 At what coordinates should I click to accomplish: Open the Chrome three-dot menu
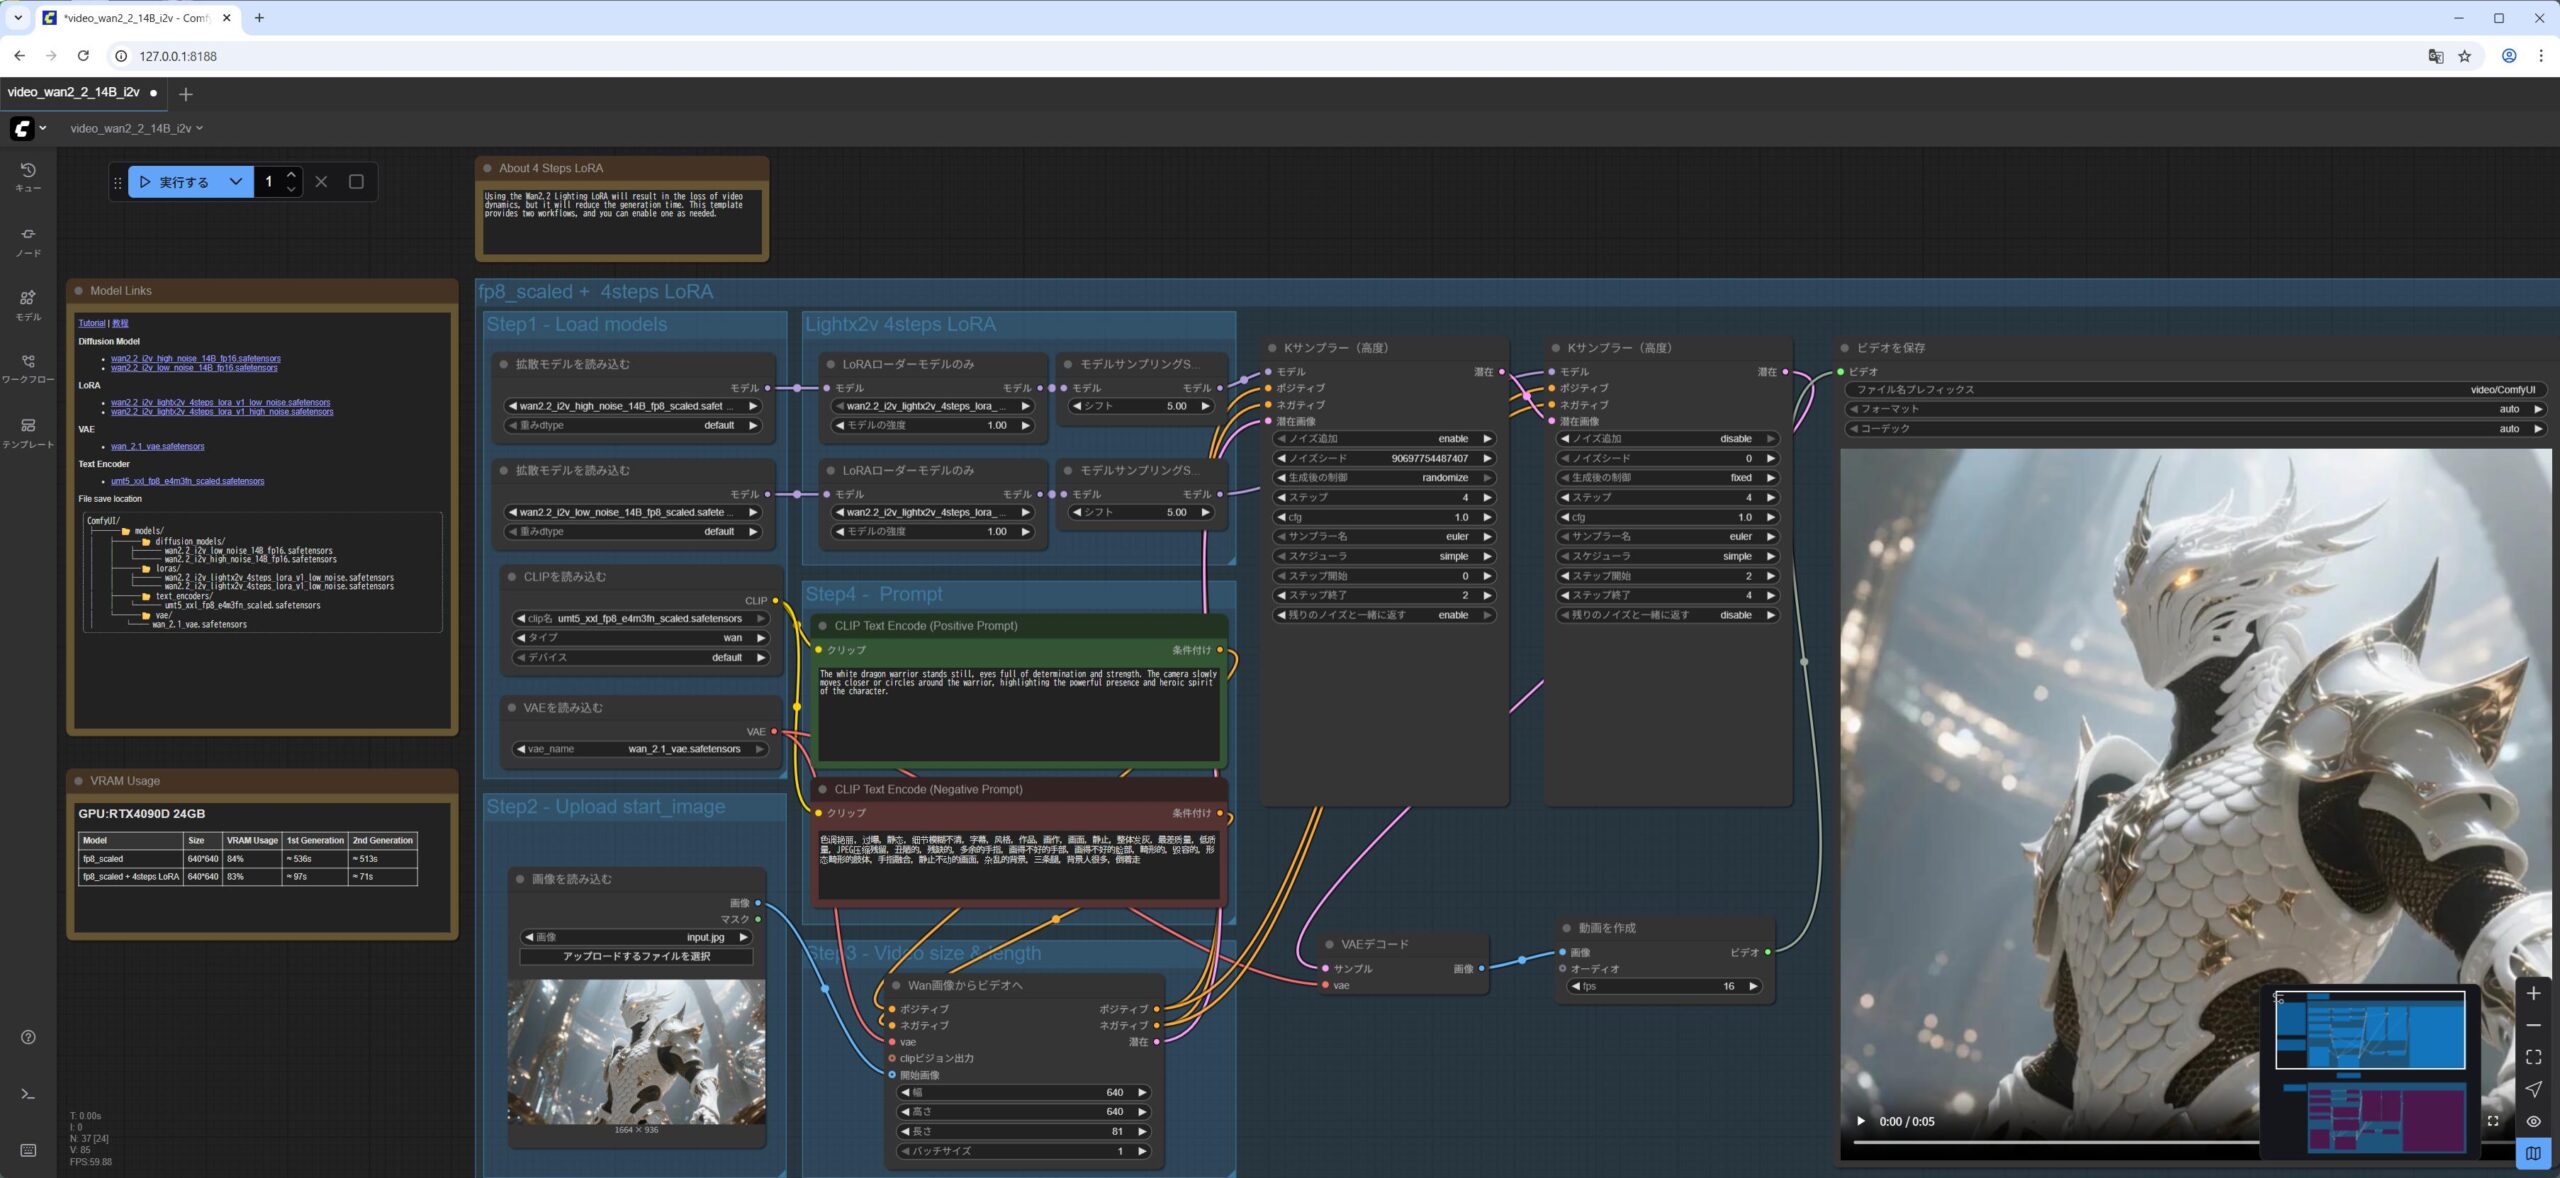pyautogui.click(x=2541, y=56)
